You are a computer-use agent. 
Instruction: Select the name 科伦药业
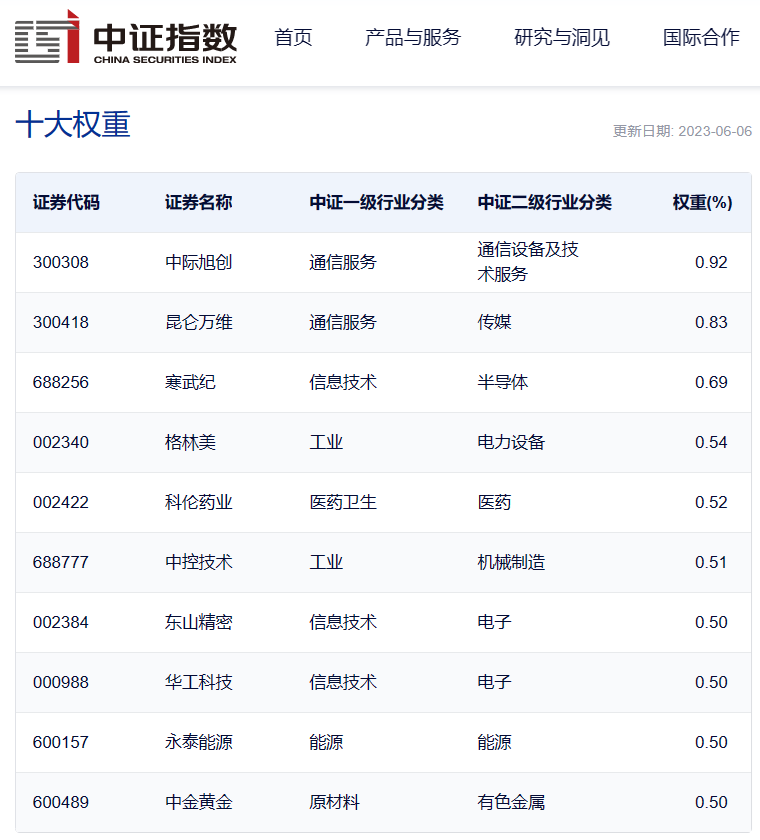(198, 502)
